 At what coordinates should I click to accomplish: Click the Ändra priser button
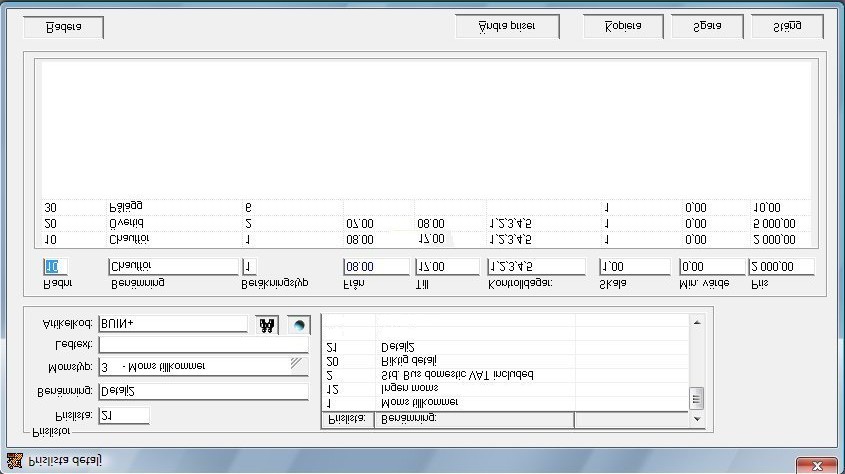(507, 26)
